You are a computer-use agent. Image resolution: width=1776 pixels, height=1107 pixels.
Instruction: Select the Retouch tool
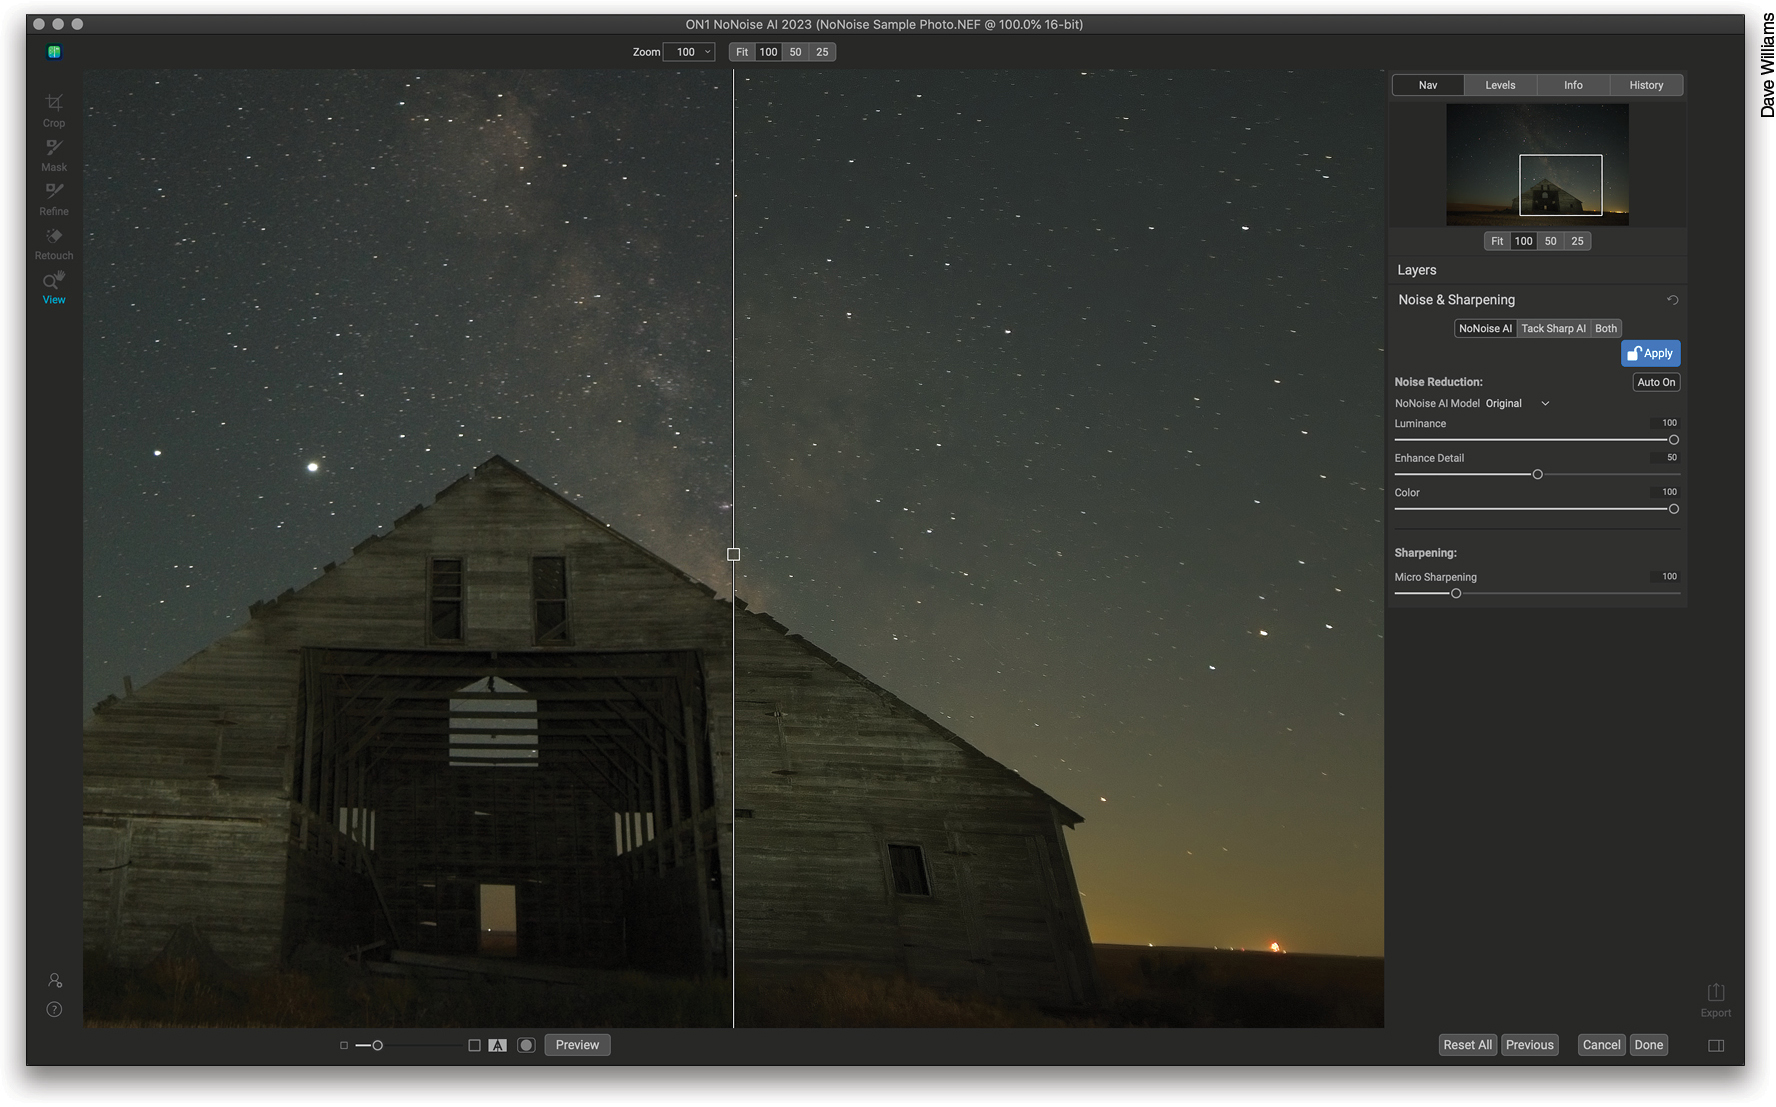click(x=53, y=243)
